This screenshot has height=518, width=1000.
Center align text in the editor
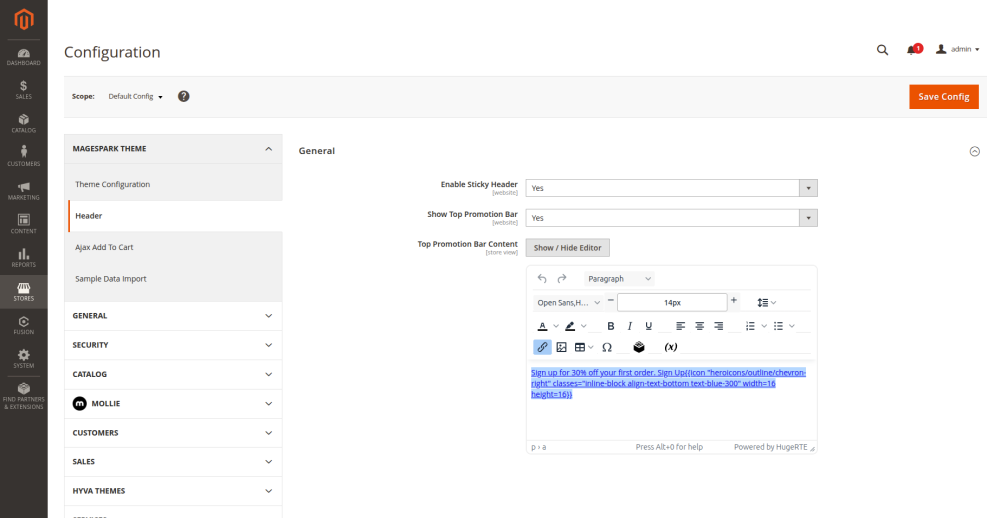pos(700,326)
